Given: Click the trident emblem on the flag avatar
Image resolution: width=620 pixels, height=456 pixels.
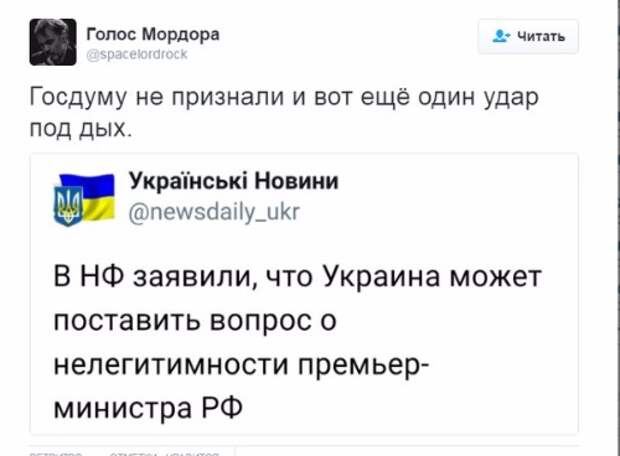Looking at the screenshot, I should point(69,207).
